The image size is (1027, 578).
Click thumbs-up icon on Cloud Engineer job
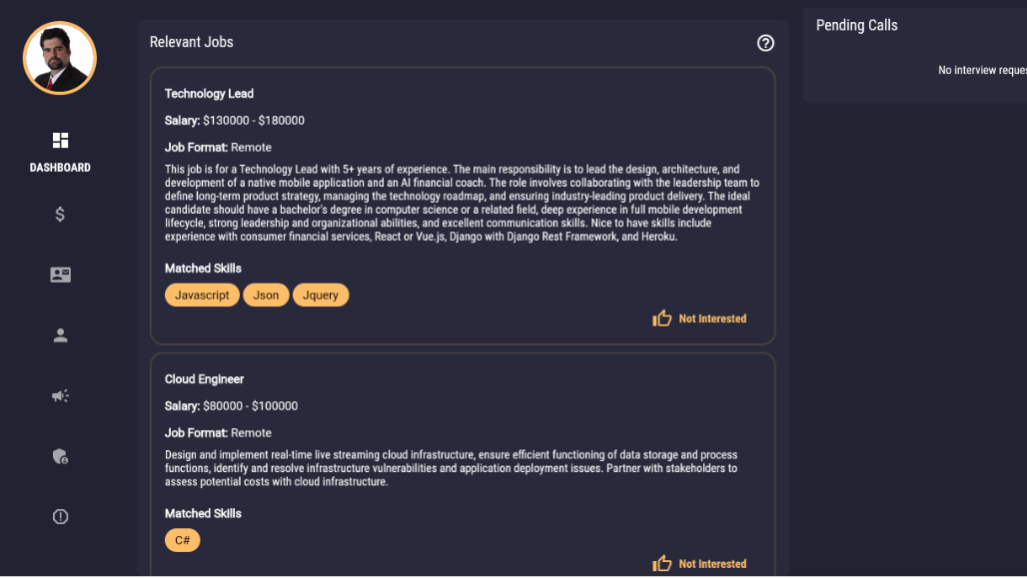coord(662,564)
